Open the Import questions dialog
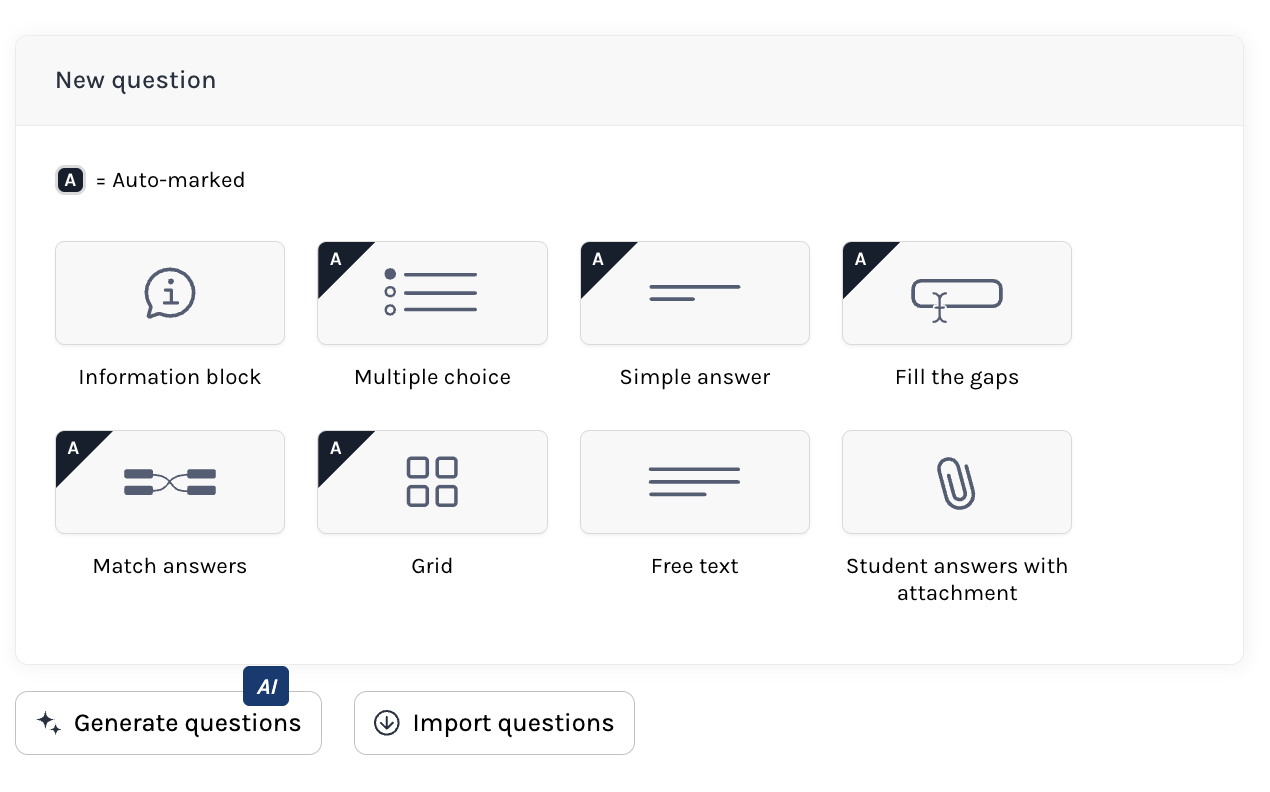 coord(494,723)
